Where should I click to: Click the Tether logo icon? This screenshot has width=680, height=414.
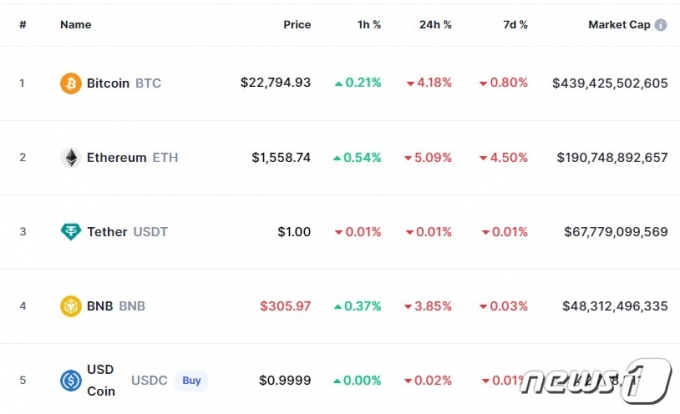(71, 231)
